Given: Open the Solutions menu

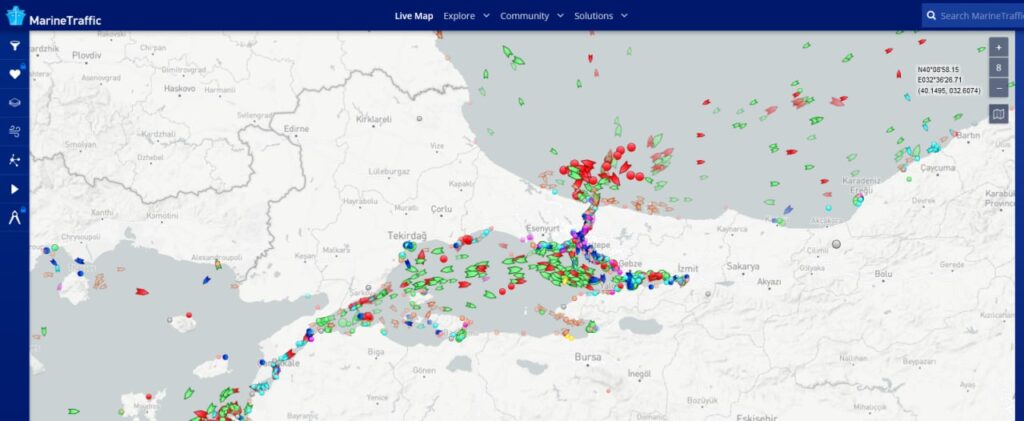Looking at the screenshot, I should click(x=594, y=16).
